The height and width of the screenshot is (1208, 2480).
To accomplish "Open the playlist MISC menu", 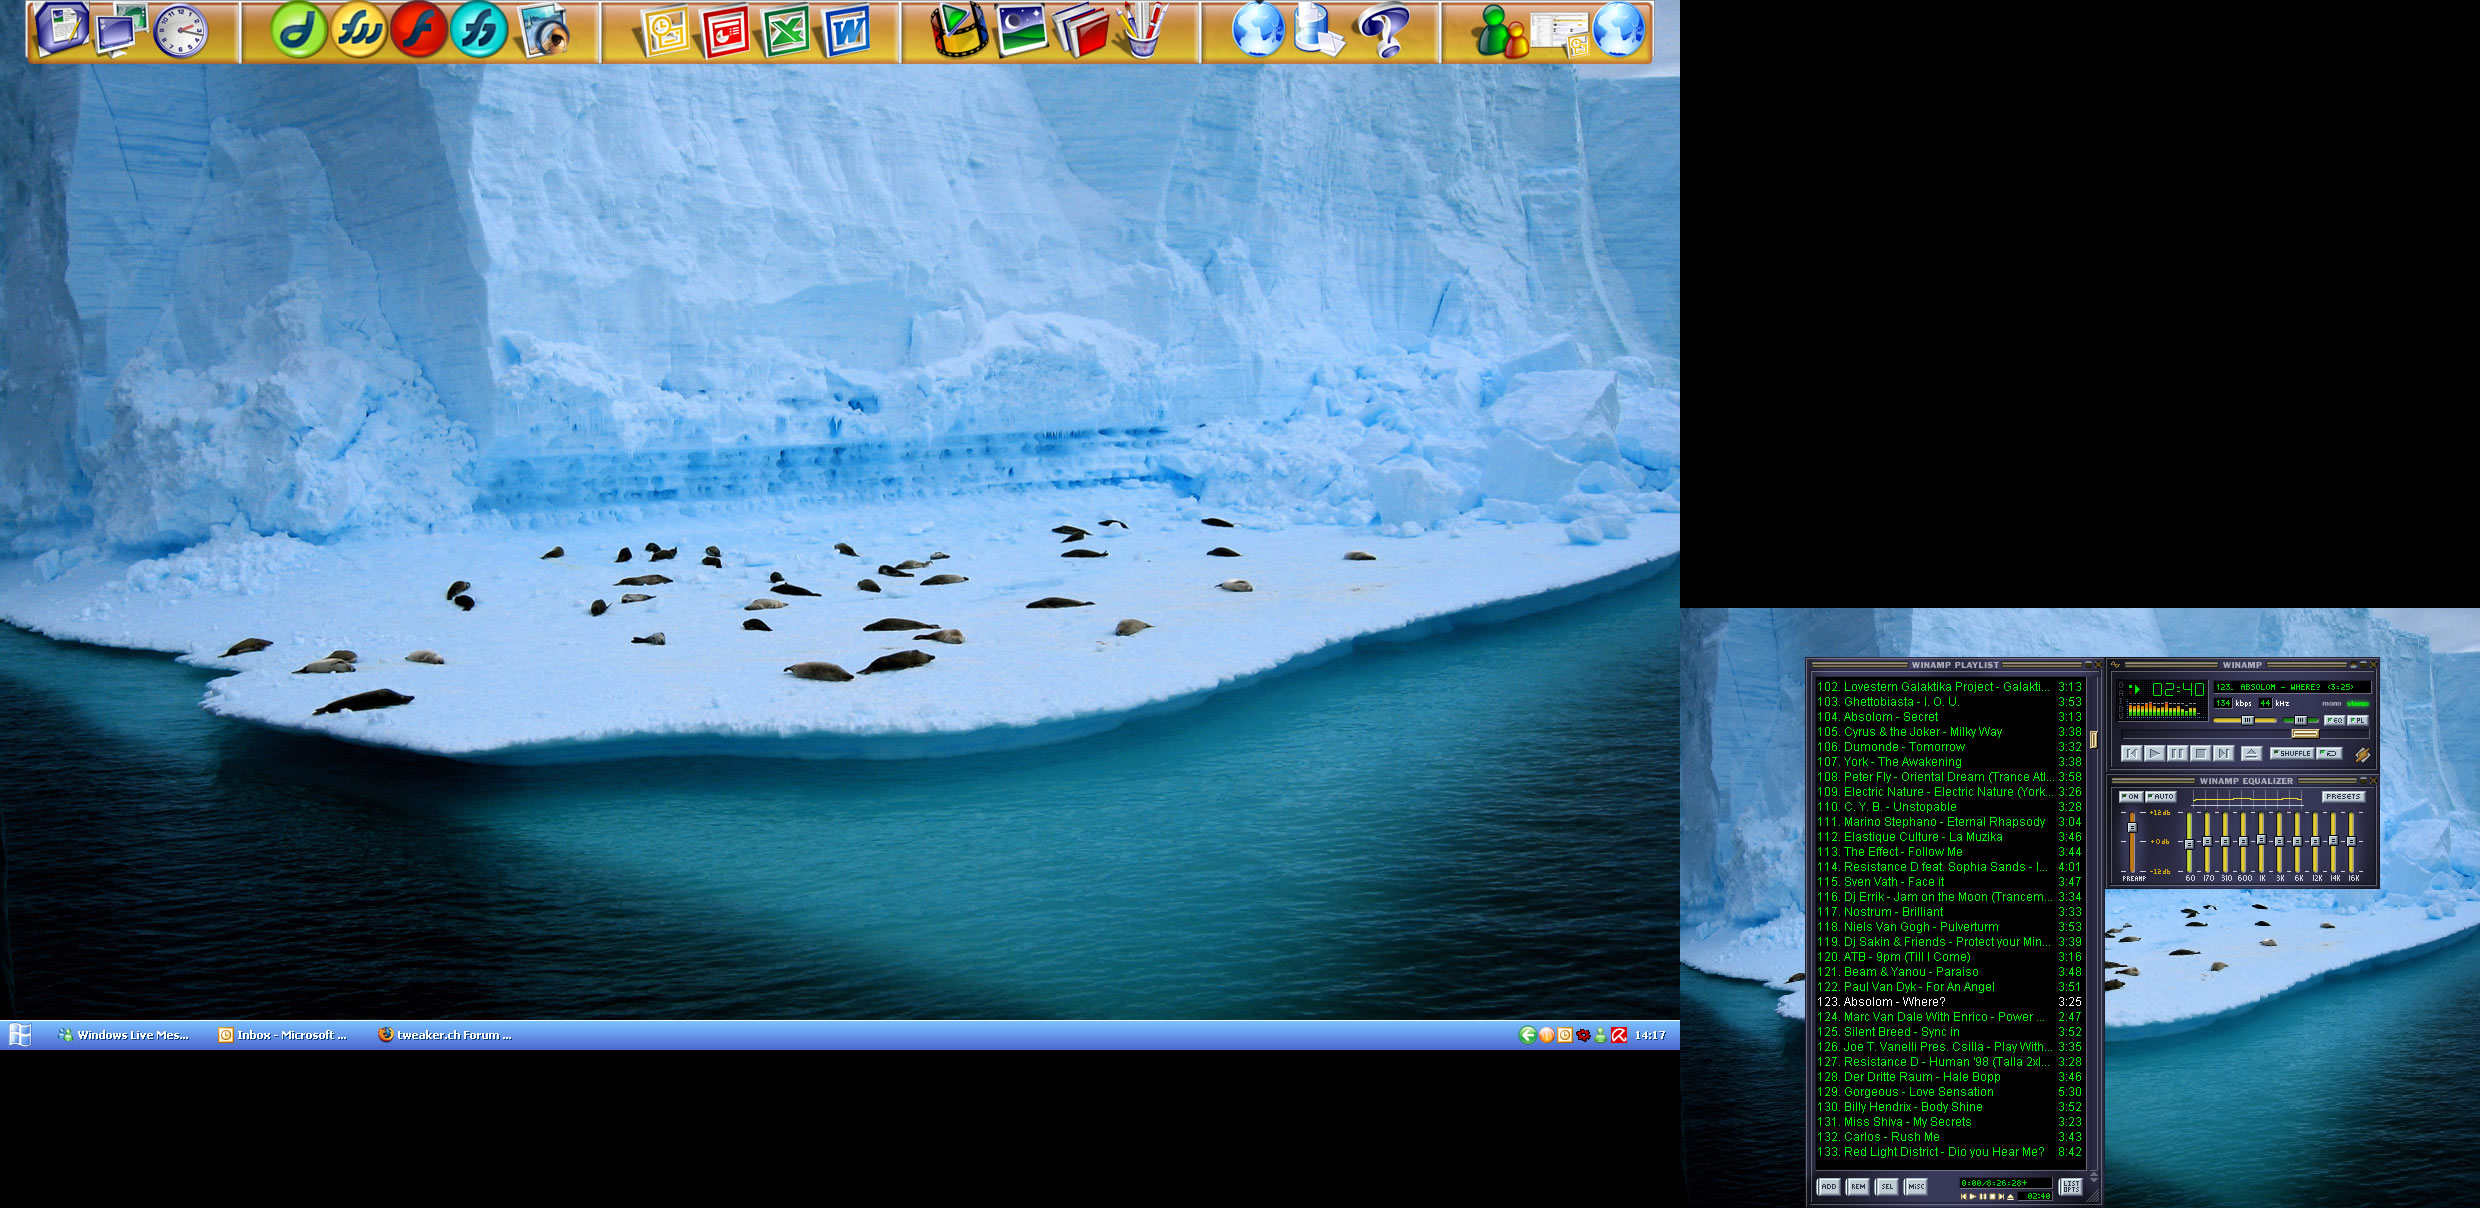I will click(1915, 1187).
